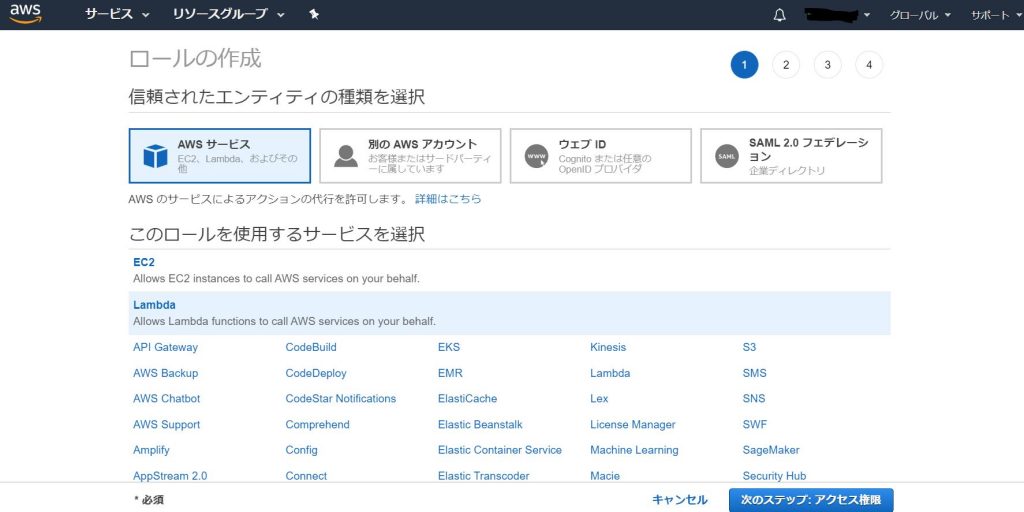
Task: Open the サポート menu
Action: (x=995, y=15)
